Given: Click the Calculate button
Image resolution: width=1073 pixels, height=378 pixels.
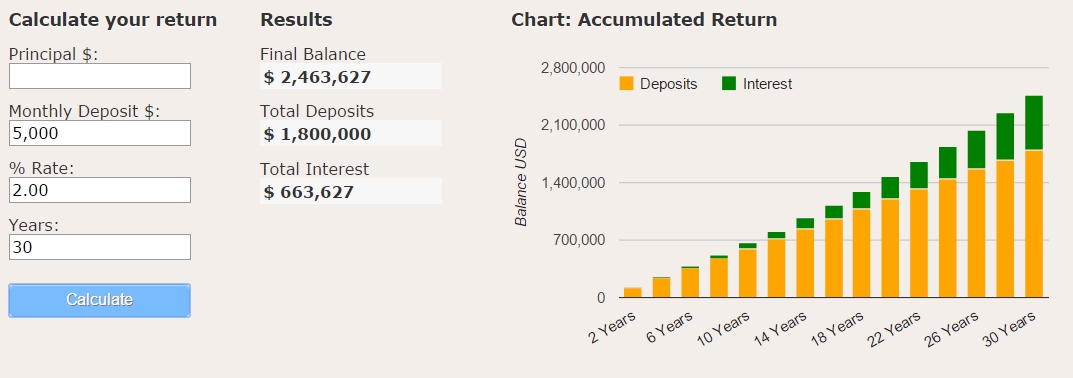Looking at the screenshot, I should (x=99, y=300).
